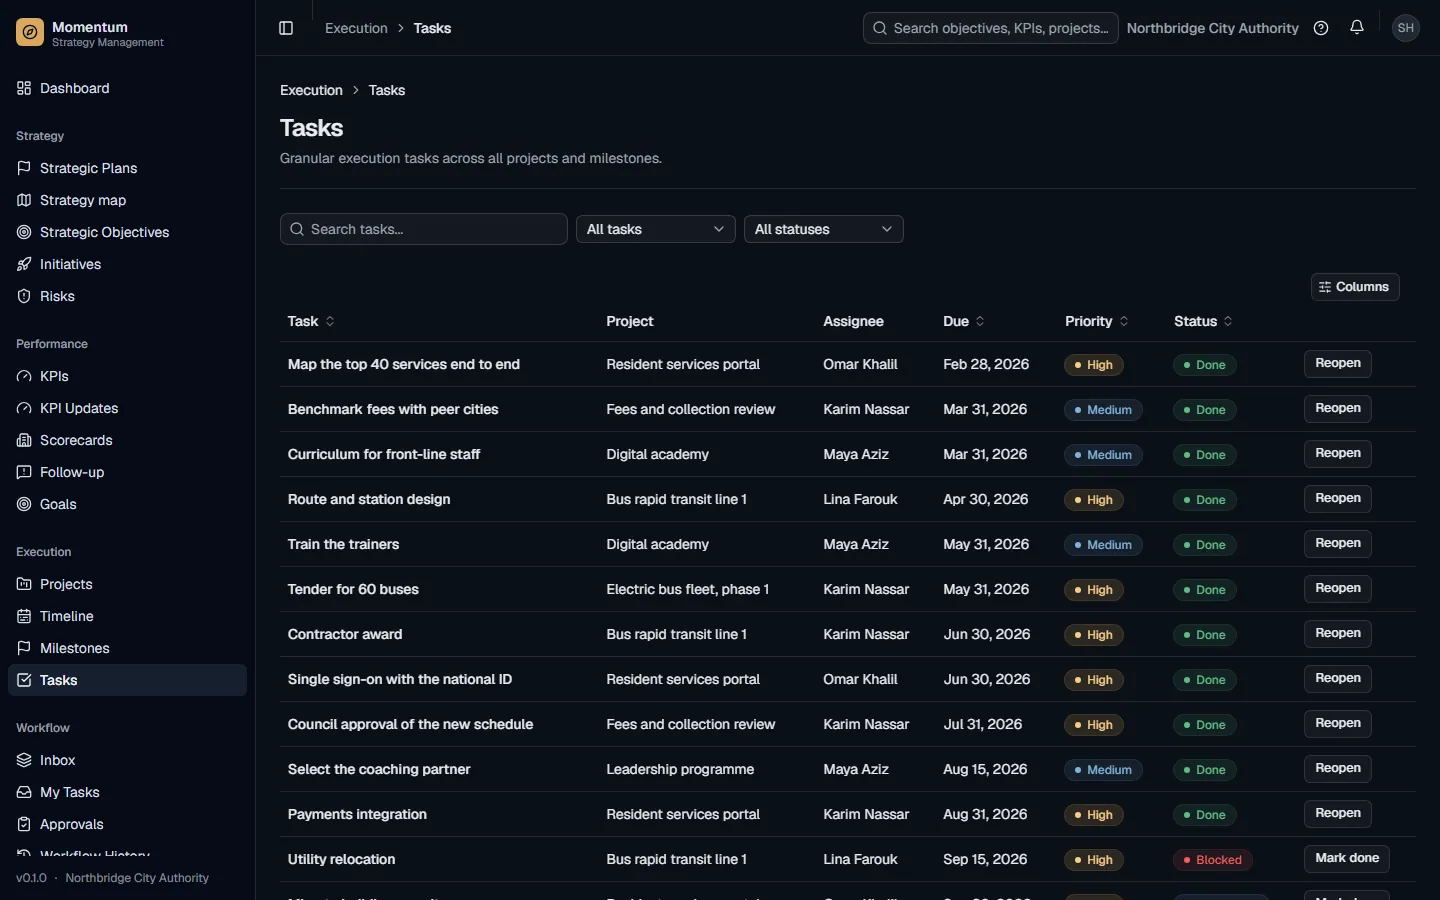The width and height of the screenshot is (1440, 900).
Task: Mark Utility relocation as done
Action: [x=1347, y=859]
